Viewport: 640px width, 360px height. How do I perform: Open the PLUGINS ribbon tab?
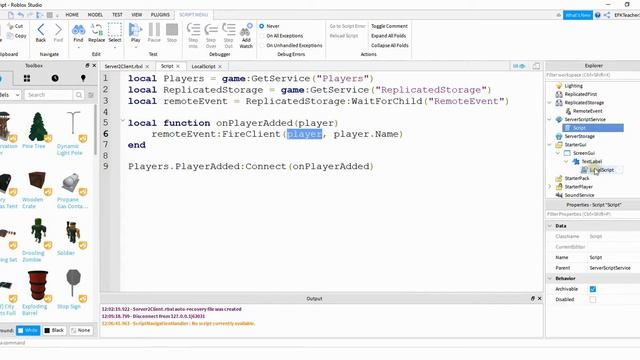pos(160,15)
